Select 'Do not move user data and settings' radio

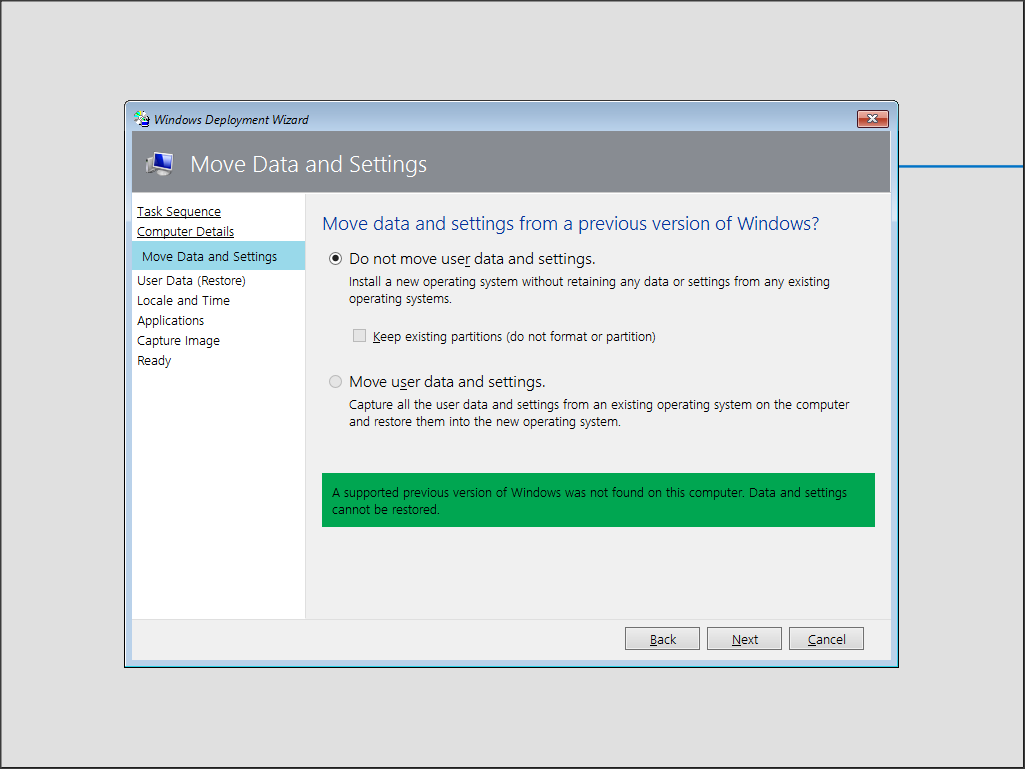[x=336, y=259]
